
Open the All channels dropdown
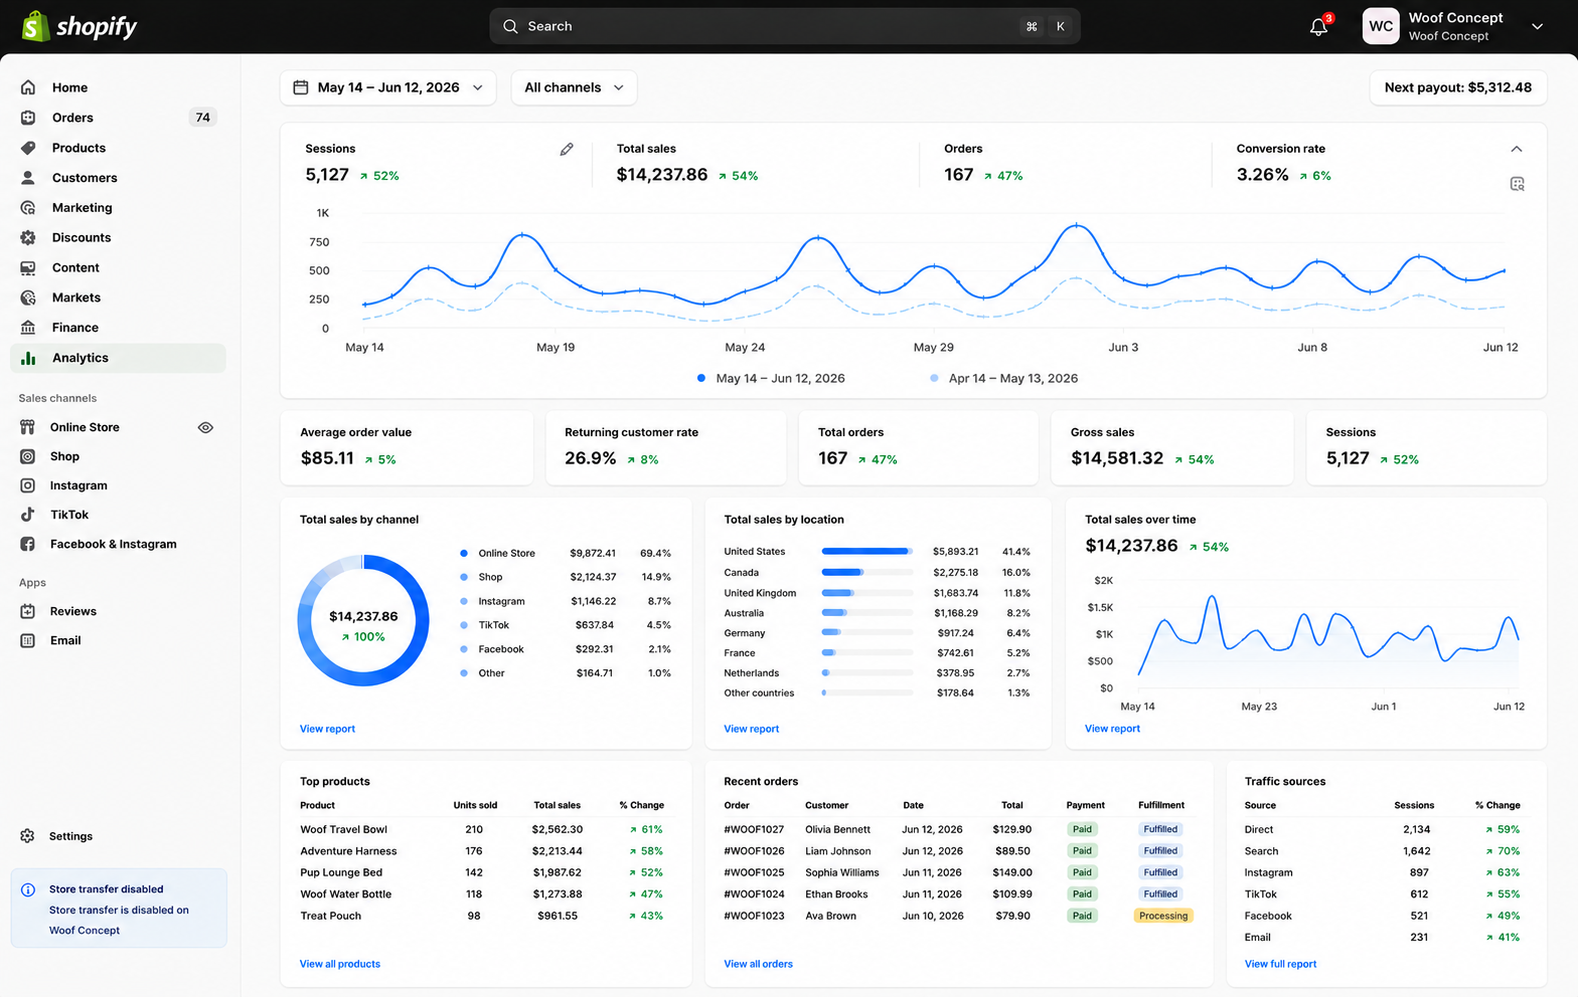[574, 88]
